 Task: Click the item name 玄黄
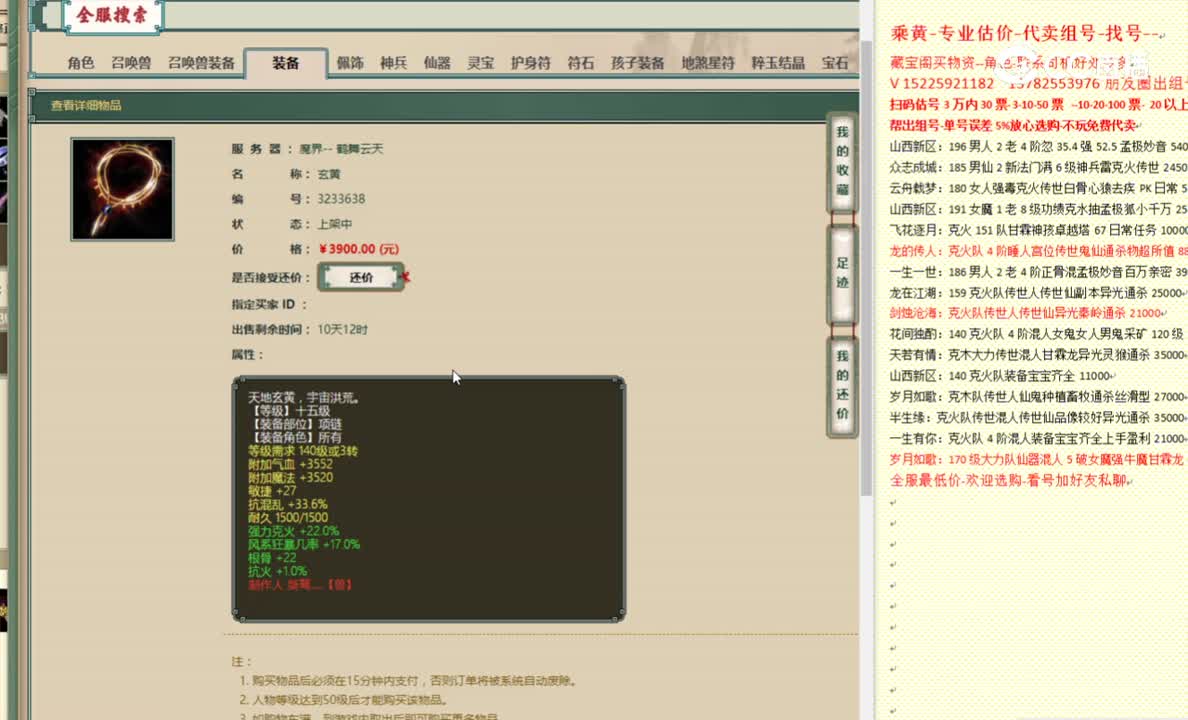point(329,174)
